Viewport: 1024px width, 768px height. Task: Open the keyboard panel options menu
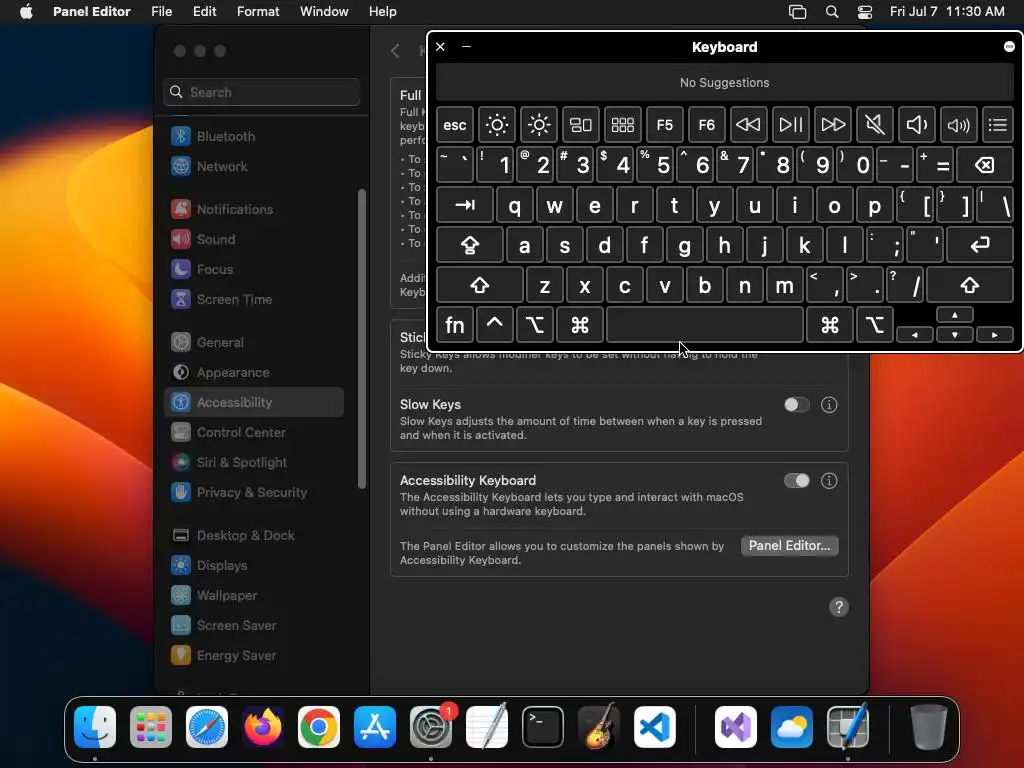tap(1009, 46)
